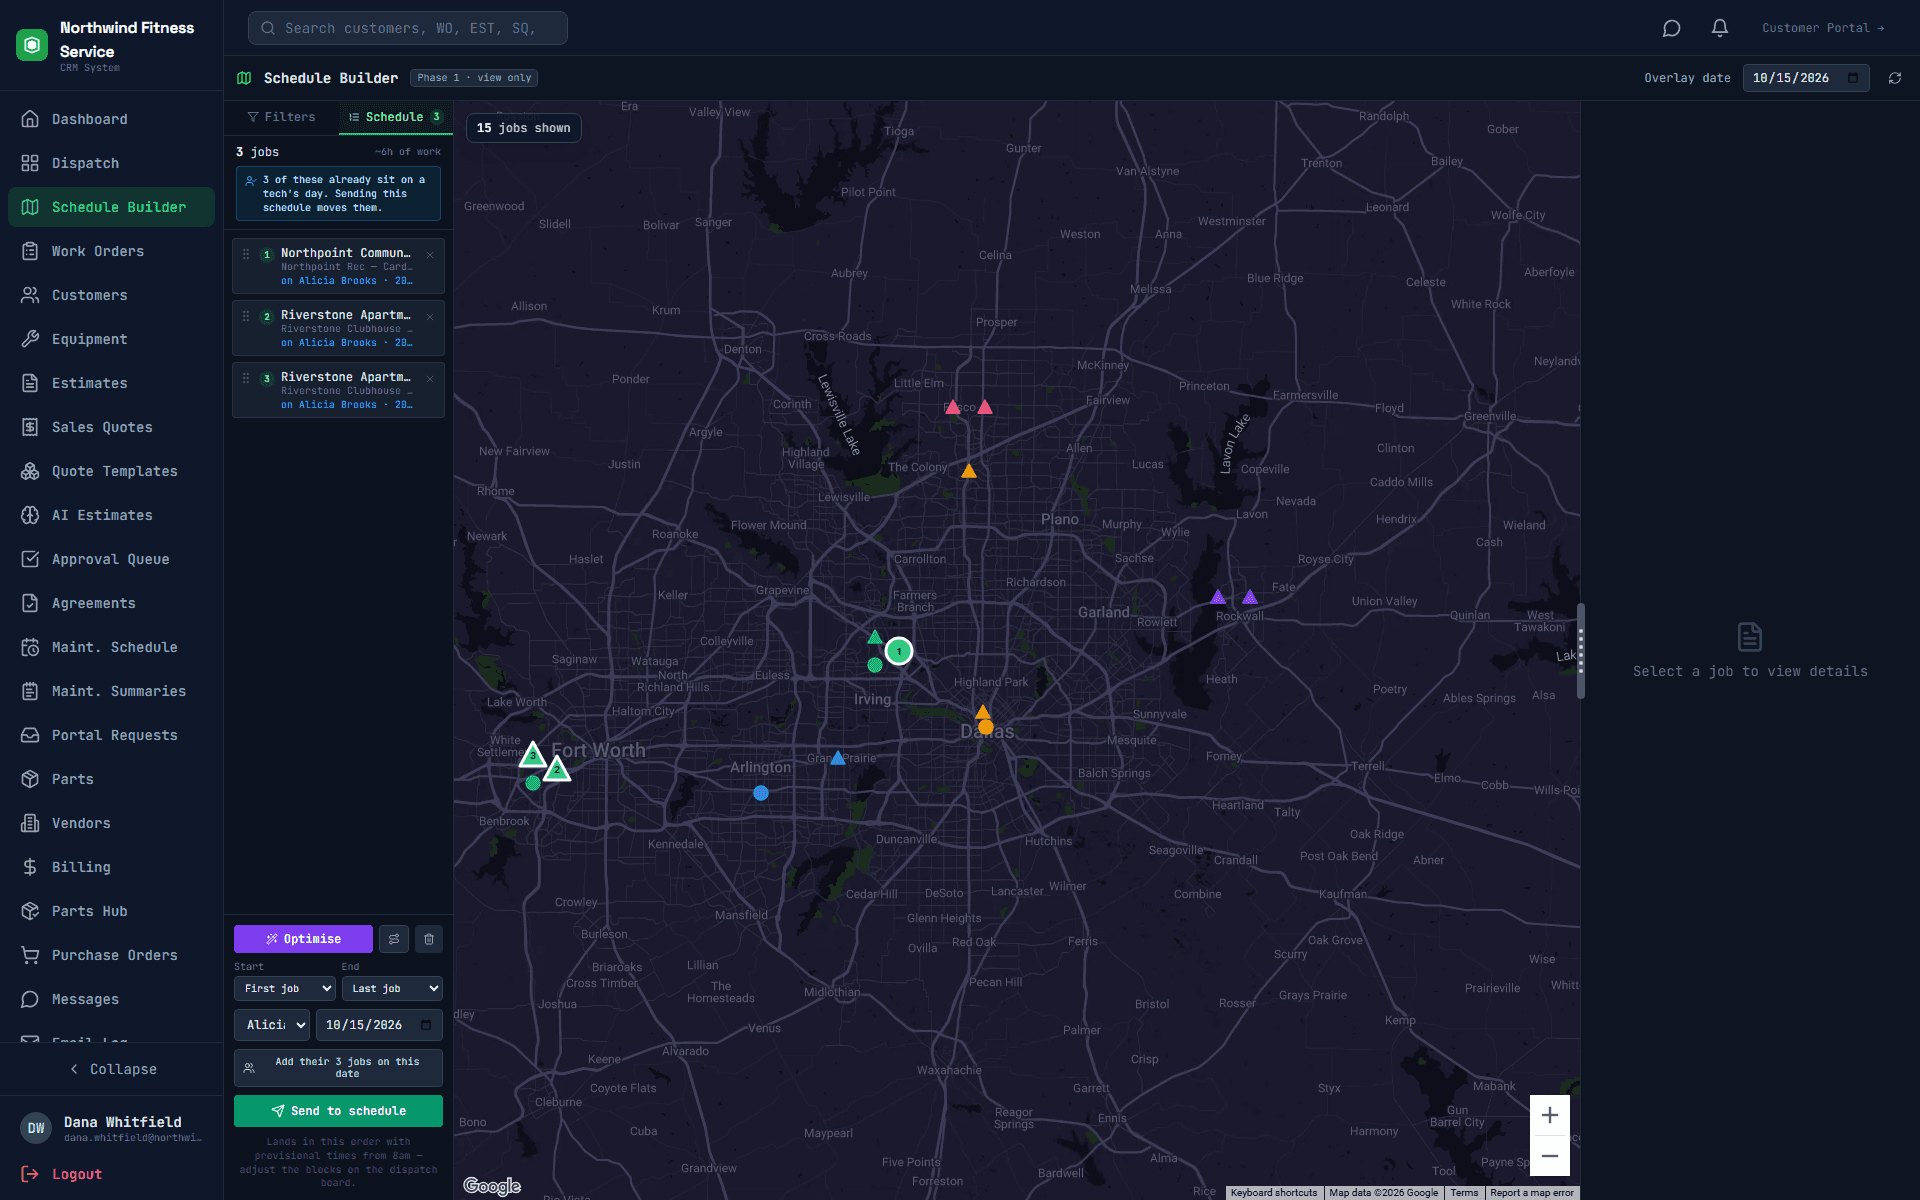The height and width of the screenshot is (1200, 1920).
Task: Open the Approval Queue page
Action: (111, 559)
